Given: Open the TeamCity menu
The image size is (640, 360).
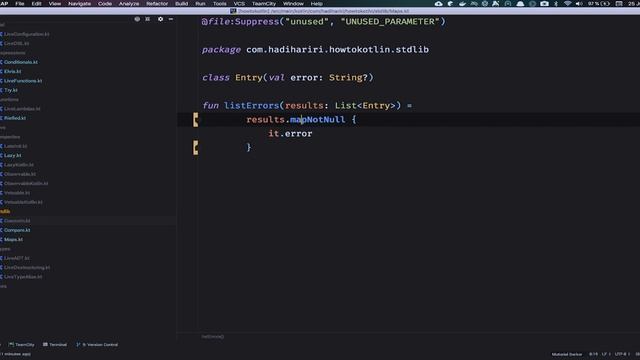Looking at the screenshot, I should tap(264, 4).
